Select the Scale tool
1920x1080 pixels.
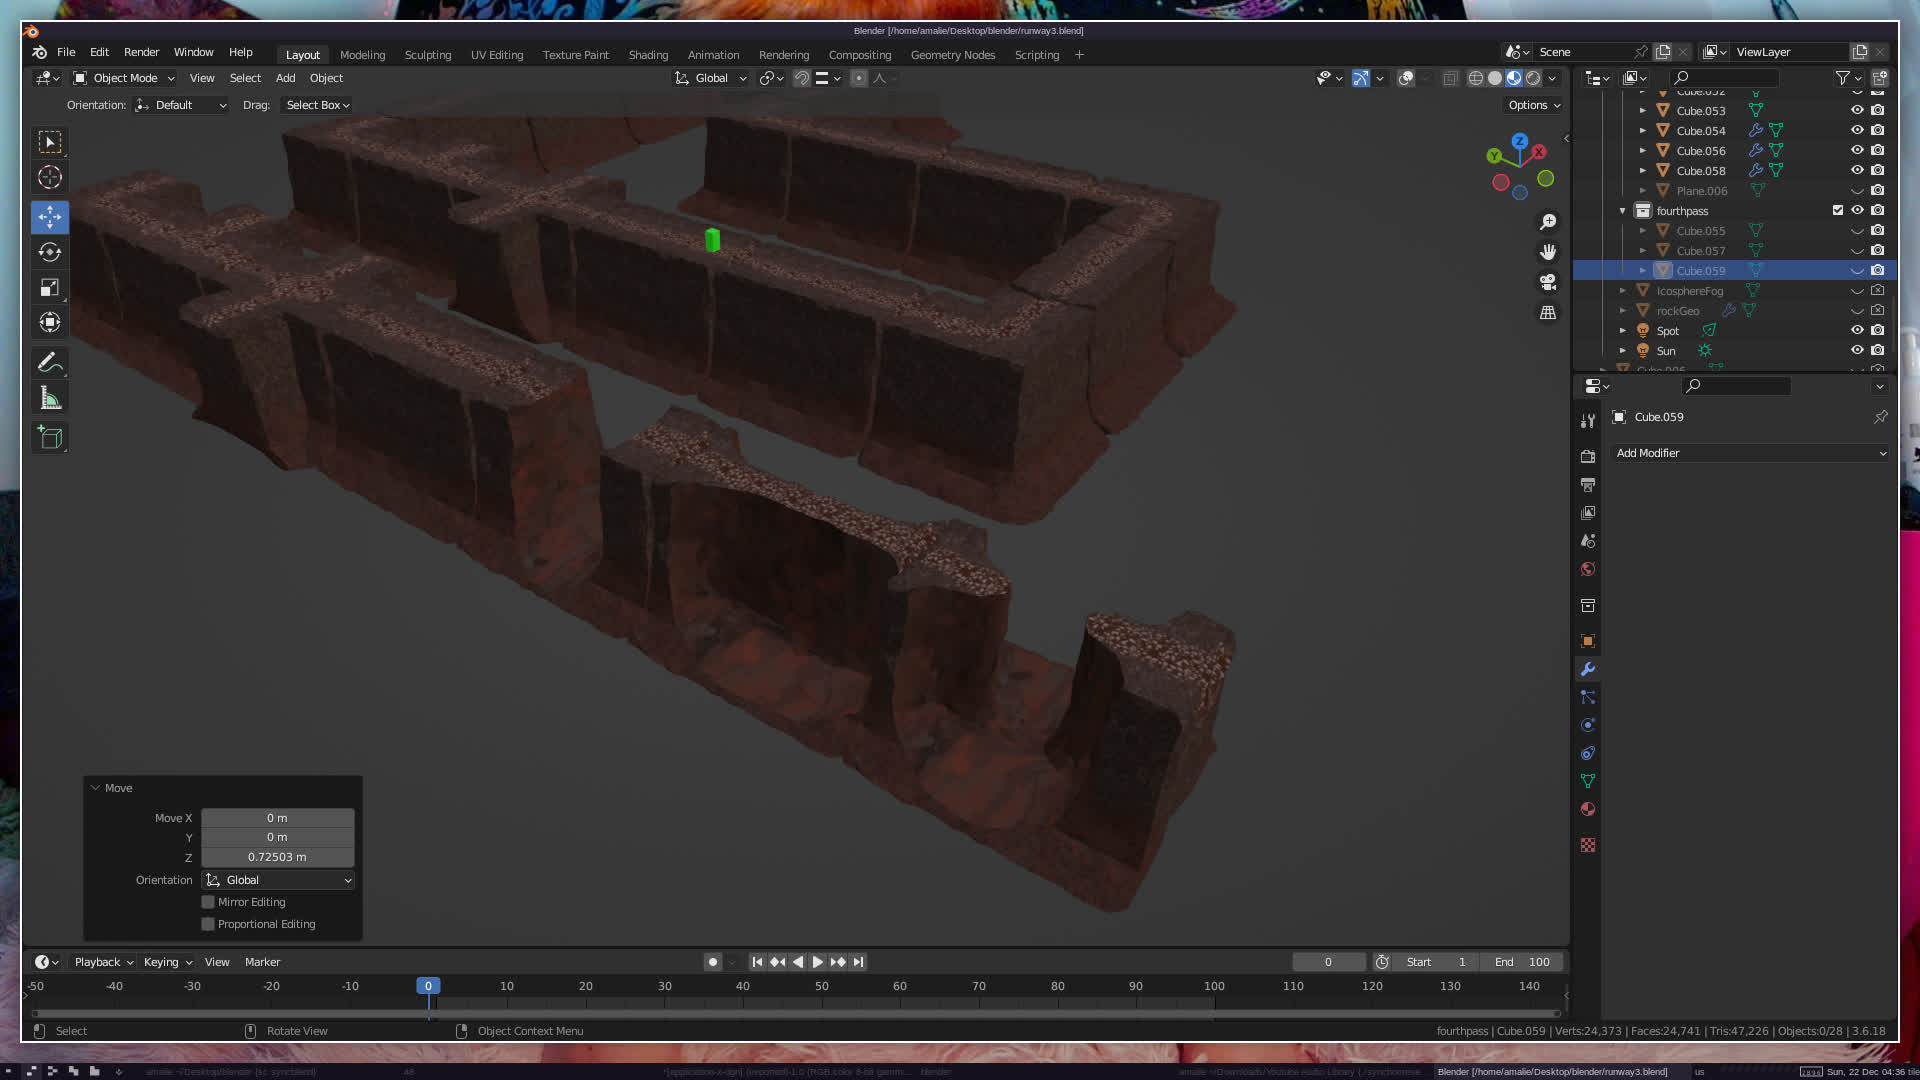tap(50, 288)
